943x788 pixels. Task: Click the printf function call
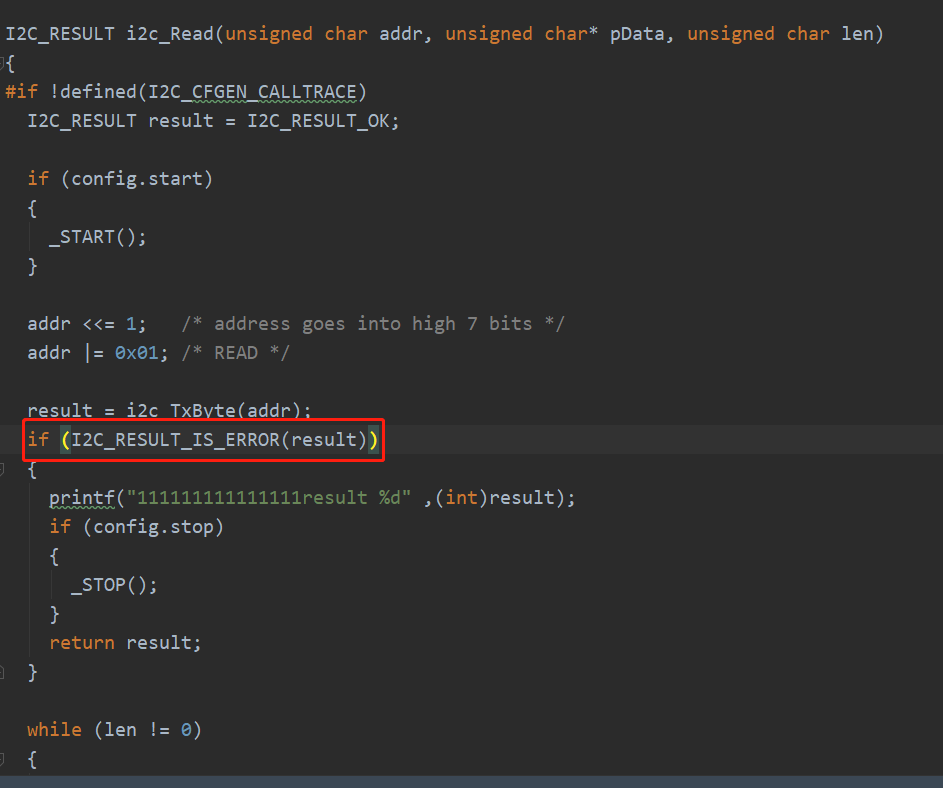coord(82,497)
